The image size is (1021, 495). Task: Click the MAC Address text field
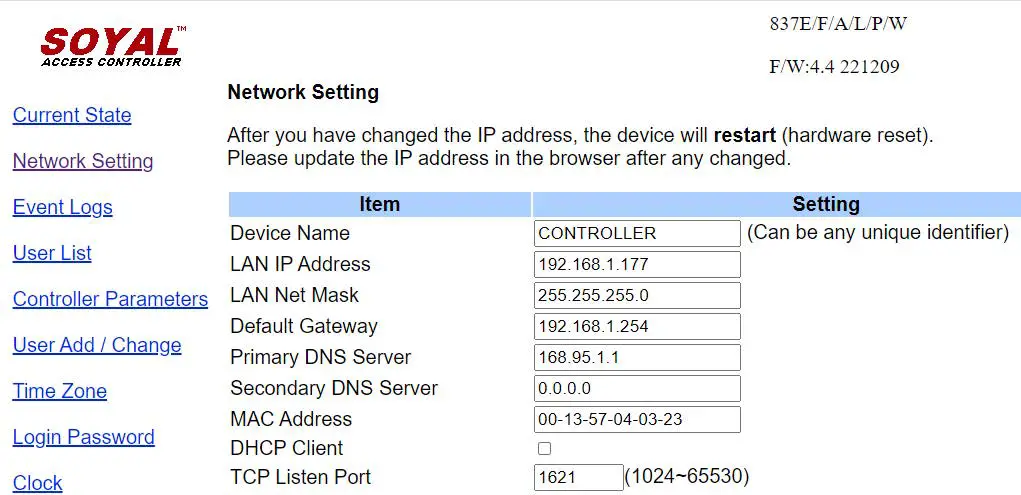click(x=637, y=419)
